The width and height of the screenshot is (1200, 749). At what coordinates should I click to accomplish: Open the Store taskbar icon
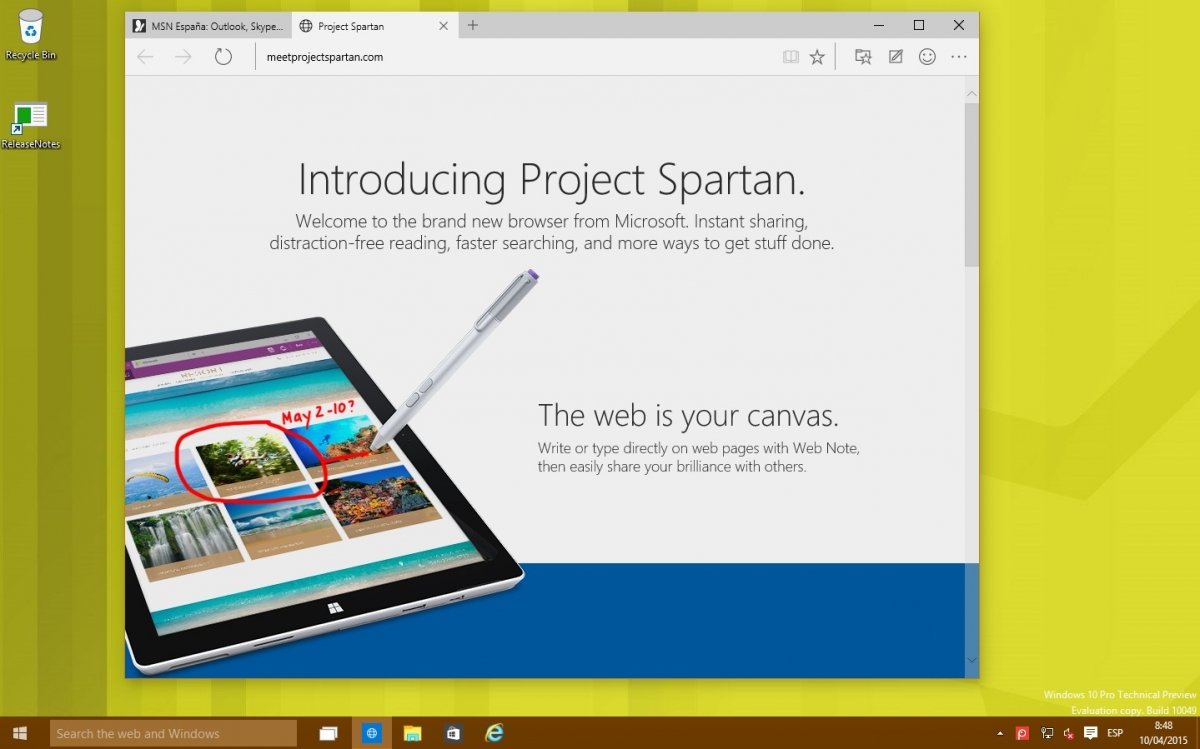pos(453,733)
